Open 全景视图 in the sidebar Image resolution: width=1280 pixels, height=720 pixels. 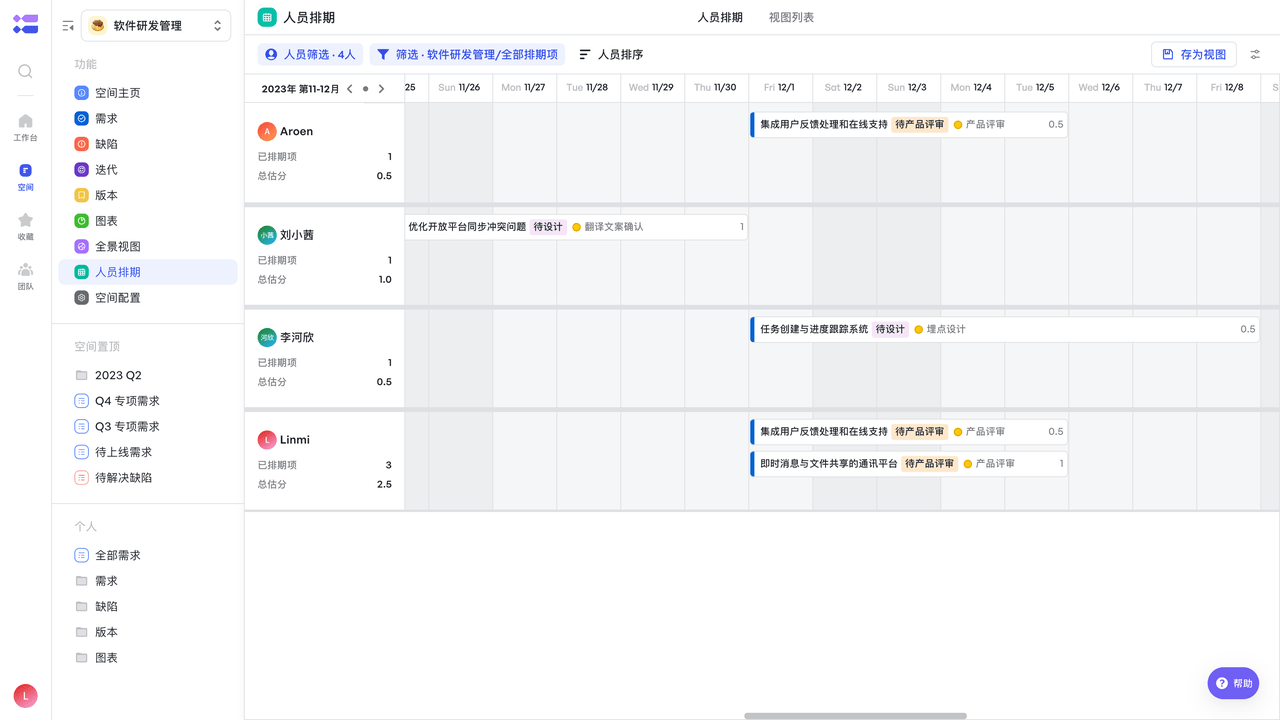(148, 246)
